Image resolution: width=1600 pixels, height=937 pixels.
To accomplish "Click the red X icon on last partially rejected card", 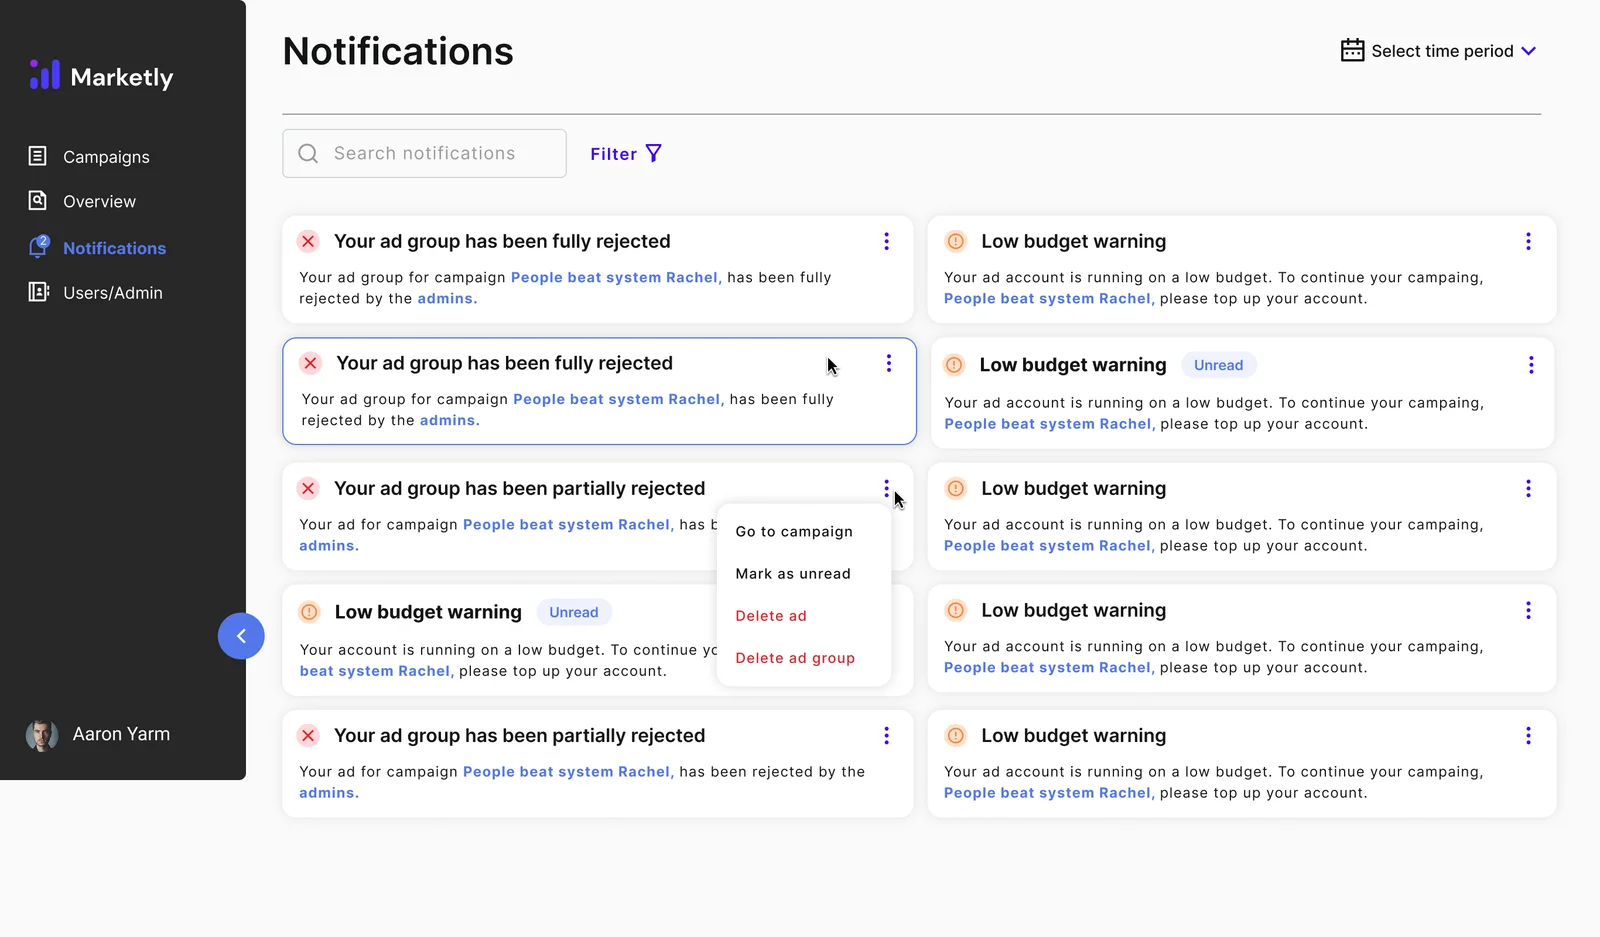I will (x=308, y=735).
